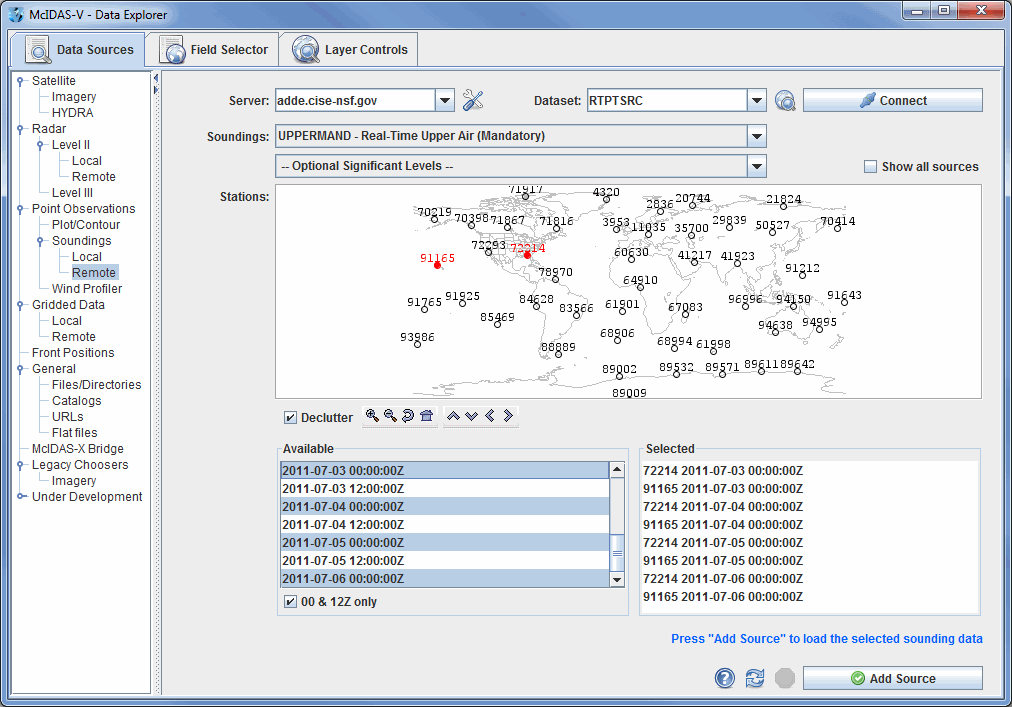
Task: Pan the station map up
Action: 453,415
